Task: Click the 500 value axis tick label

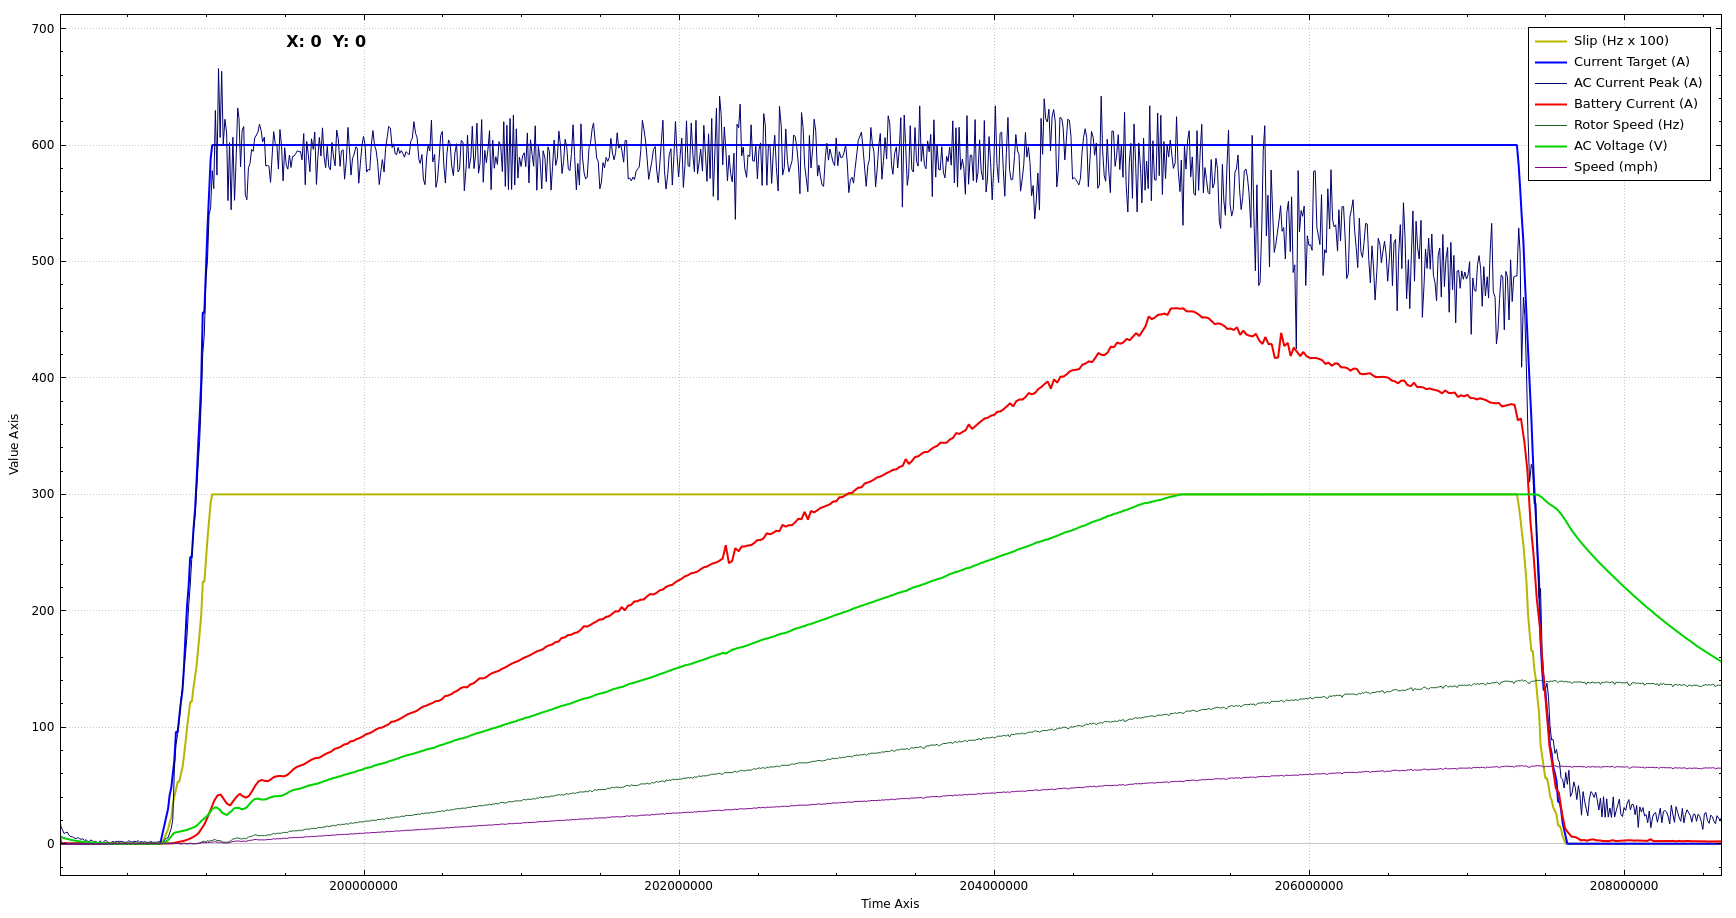Action: click(43, 262)
